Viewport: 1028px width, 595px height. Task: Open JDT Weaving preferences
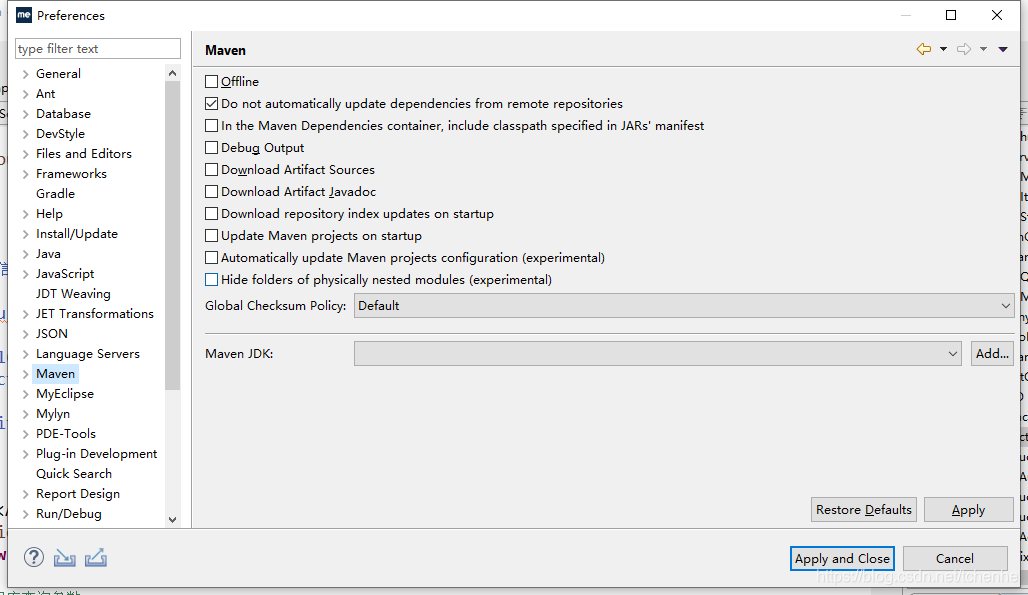[73, 294]
